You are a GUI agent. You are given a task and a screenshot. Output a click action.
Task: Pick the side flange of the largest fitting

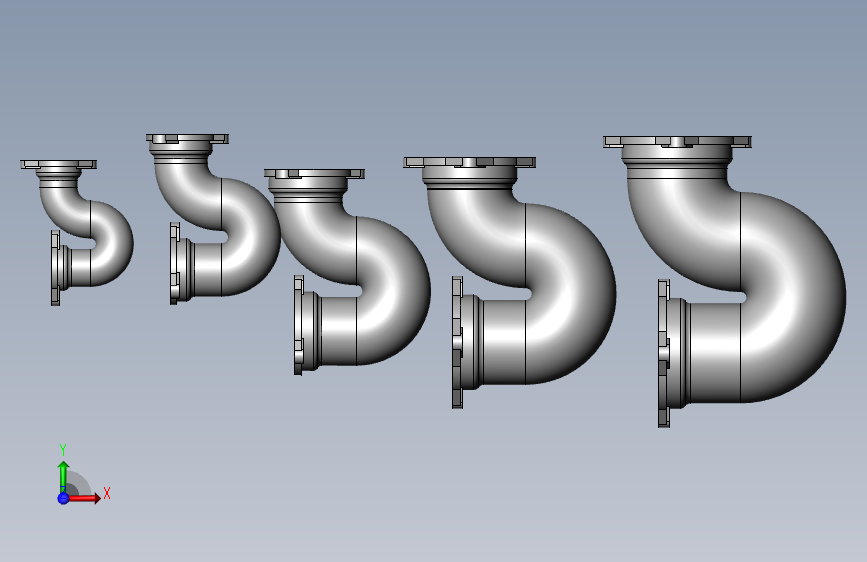[664, 353]
